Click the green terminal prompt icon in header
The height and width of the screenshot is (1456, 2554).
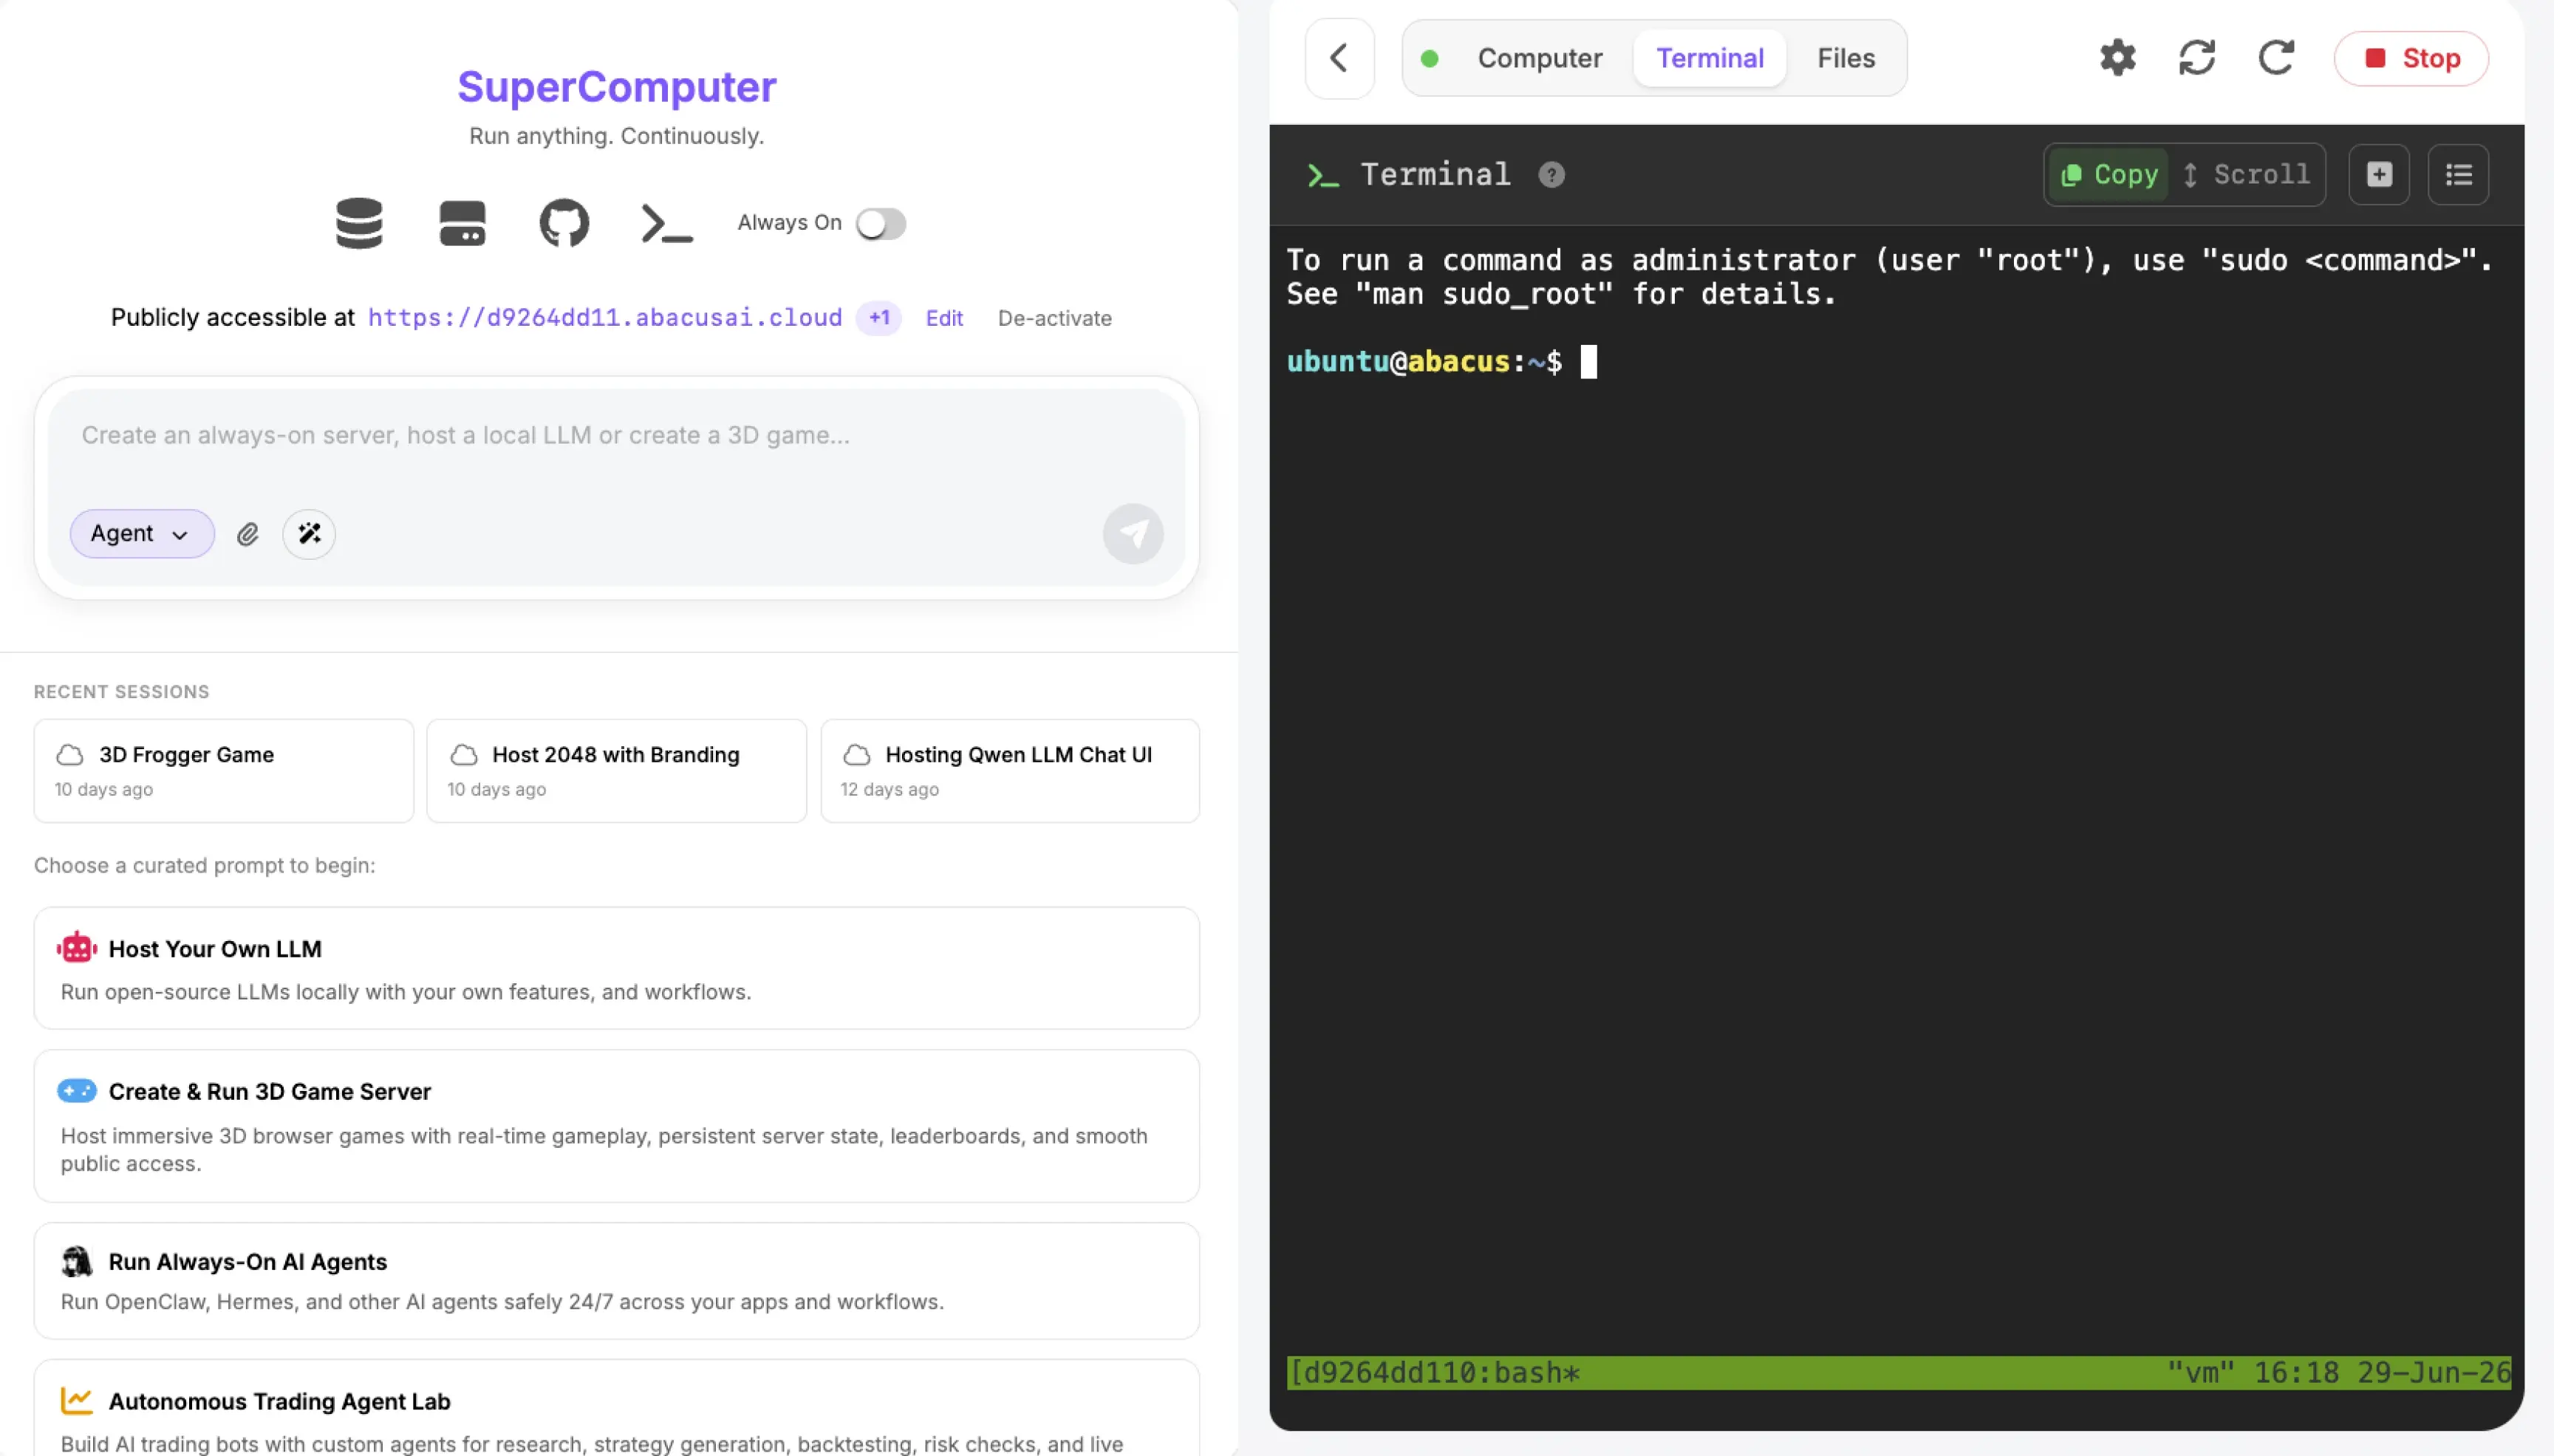pyautogui.click(x=1323, y=176)
